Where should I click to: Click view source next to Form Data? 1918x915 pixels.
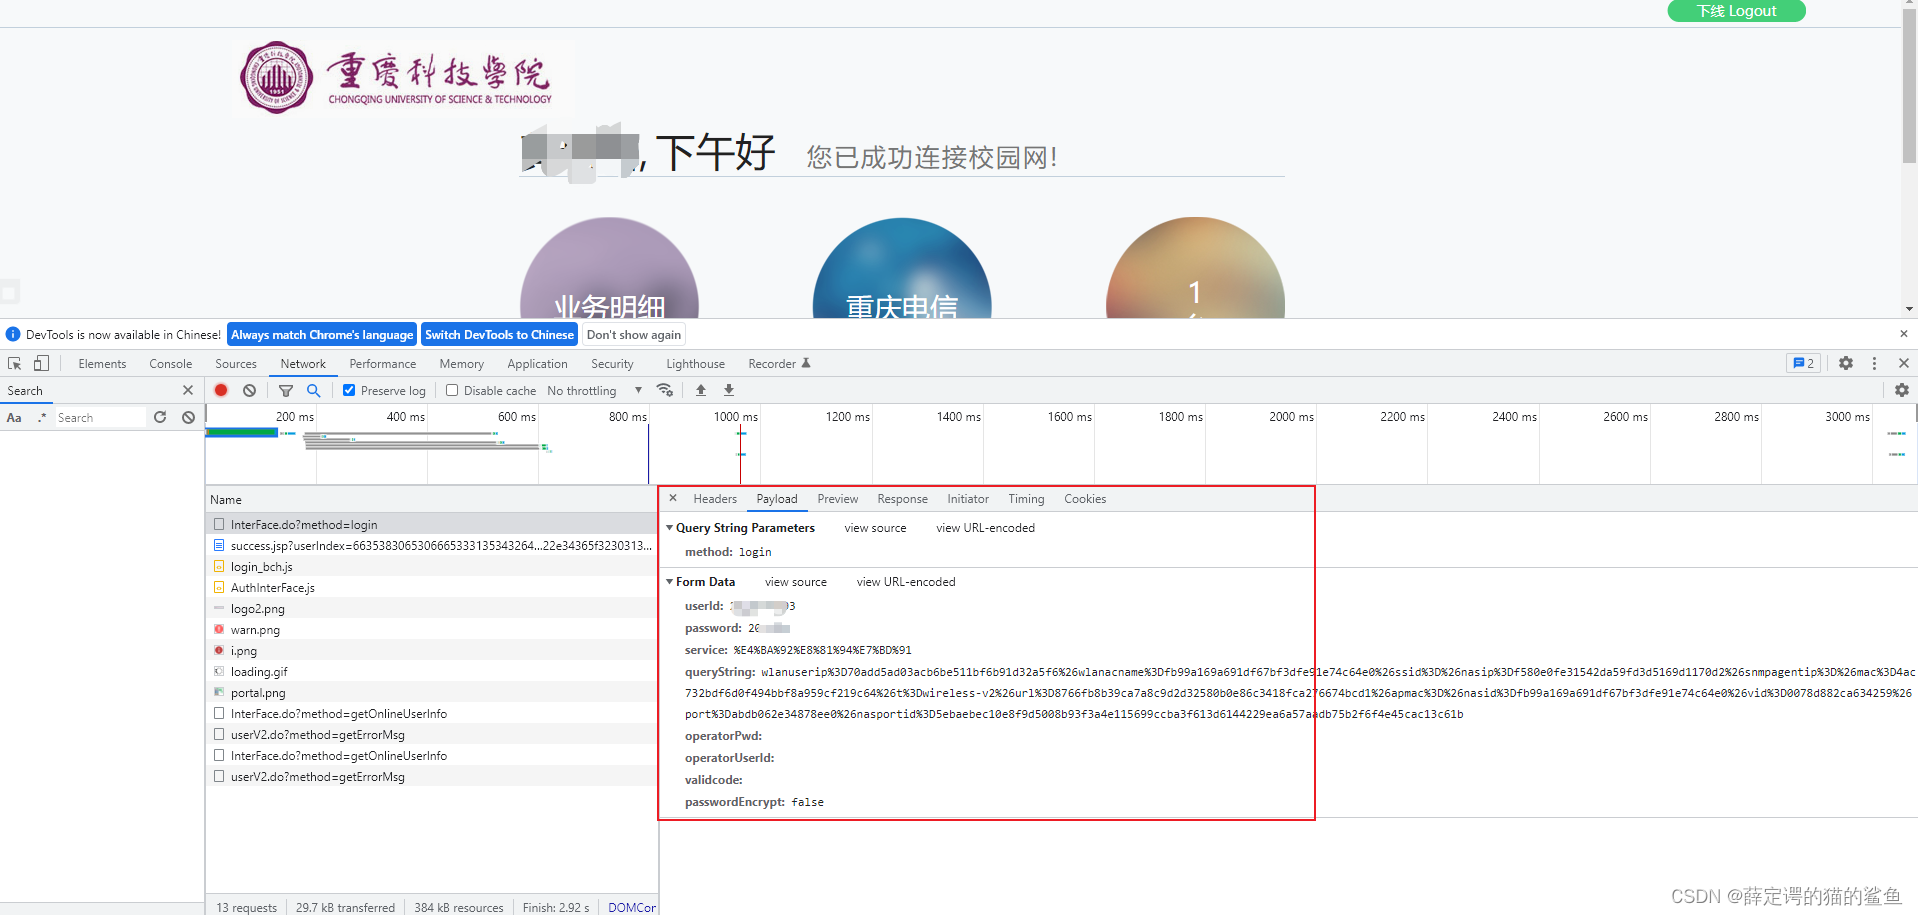click(x=796, y=582)
